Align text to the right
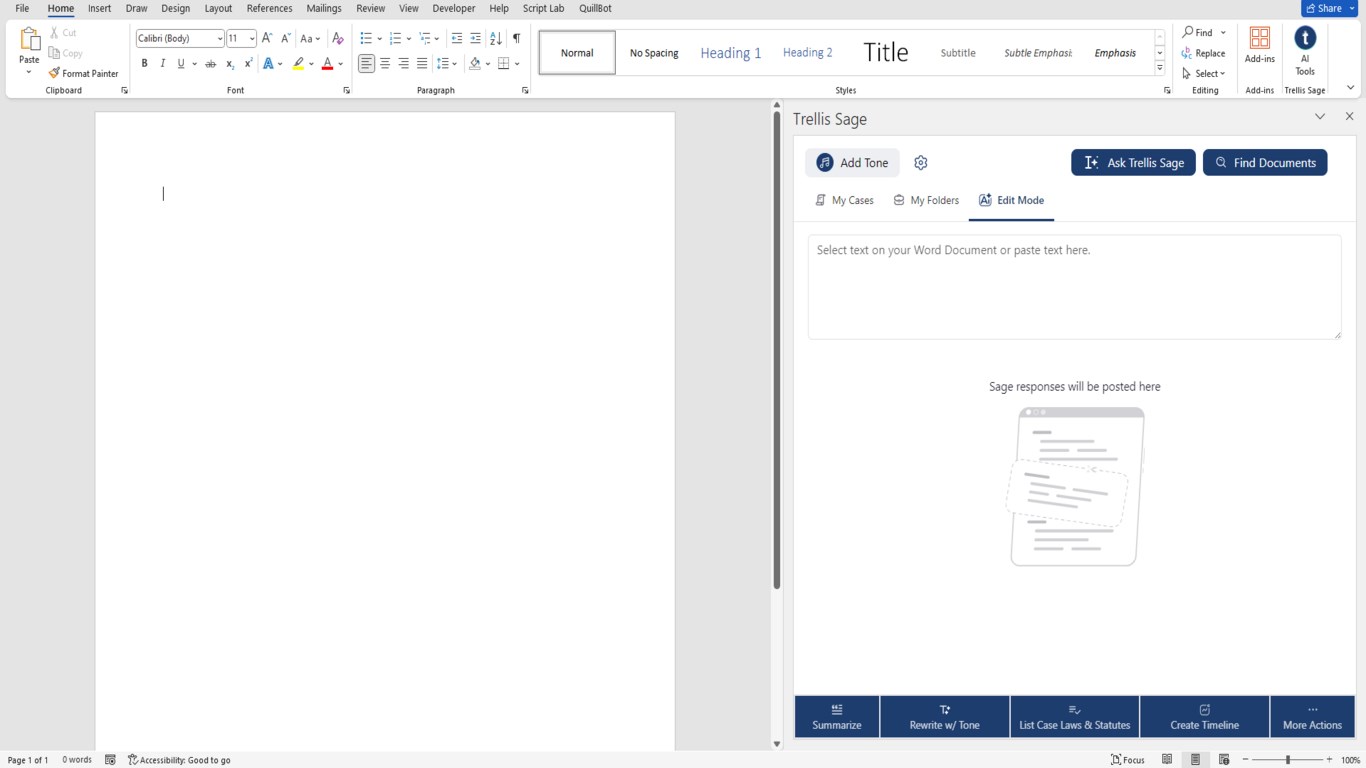 click(403, 64)
